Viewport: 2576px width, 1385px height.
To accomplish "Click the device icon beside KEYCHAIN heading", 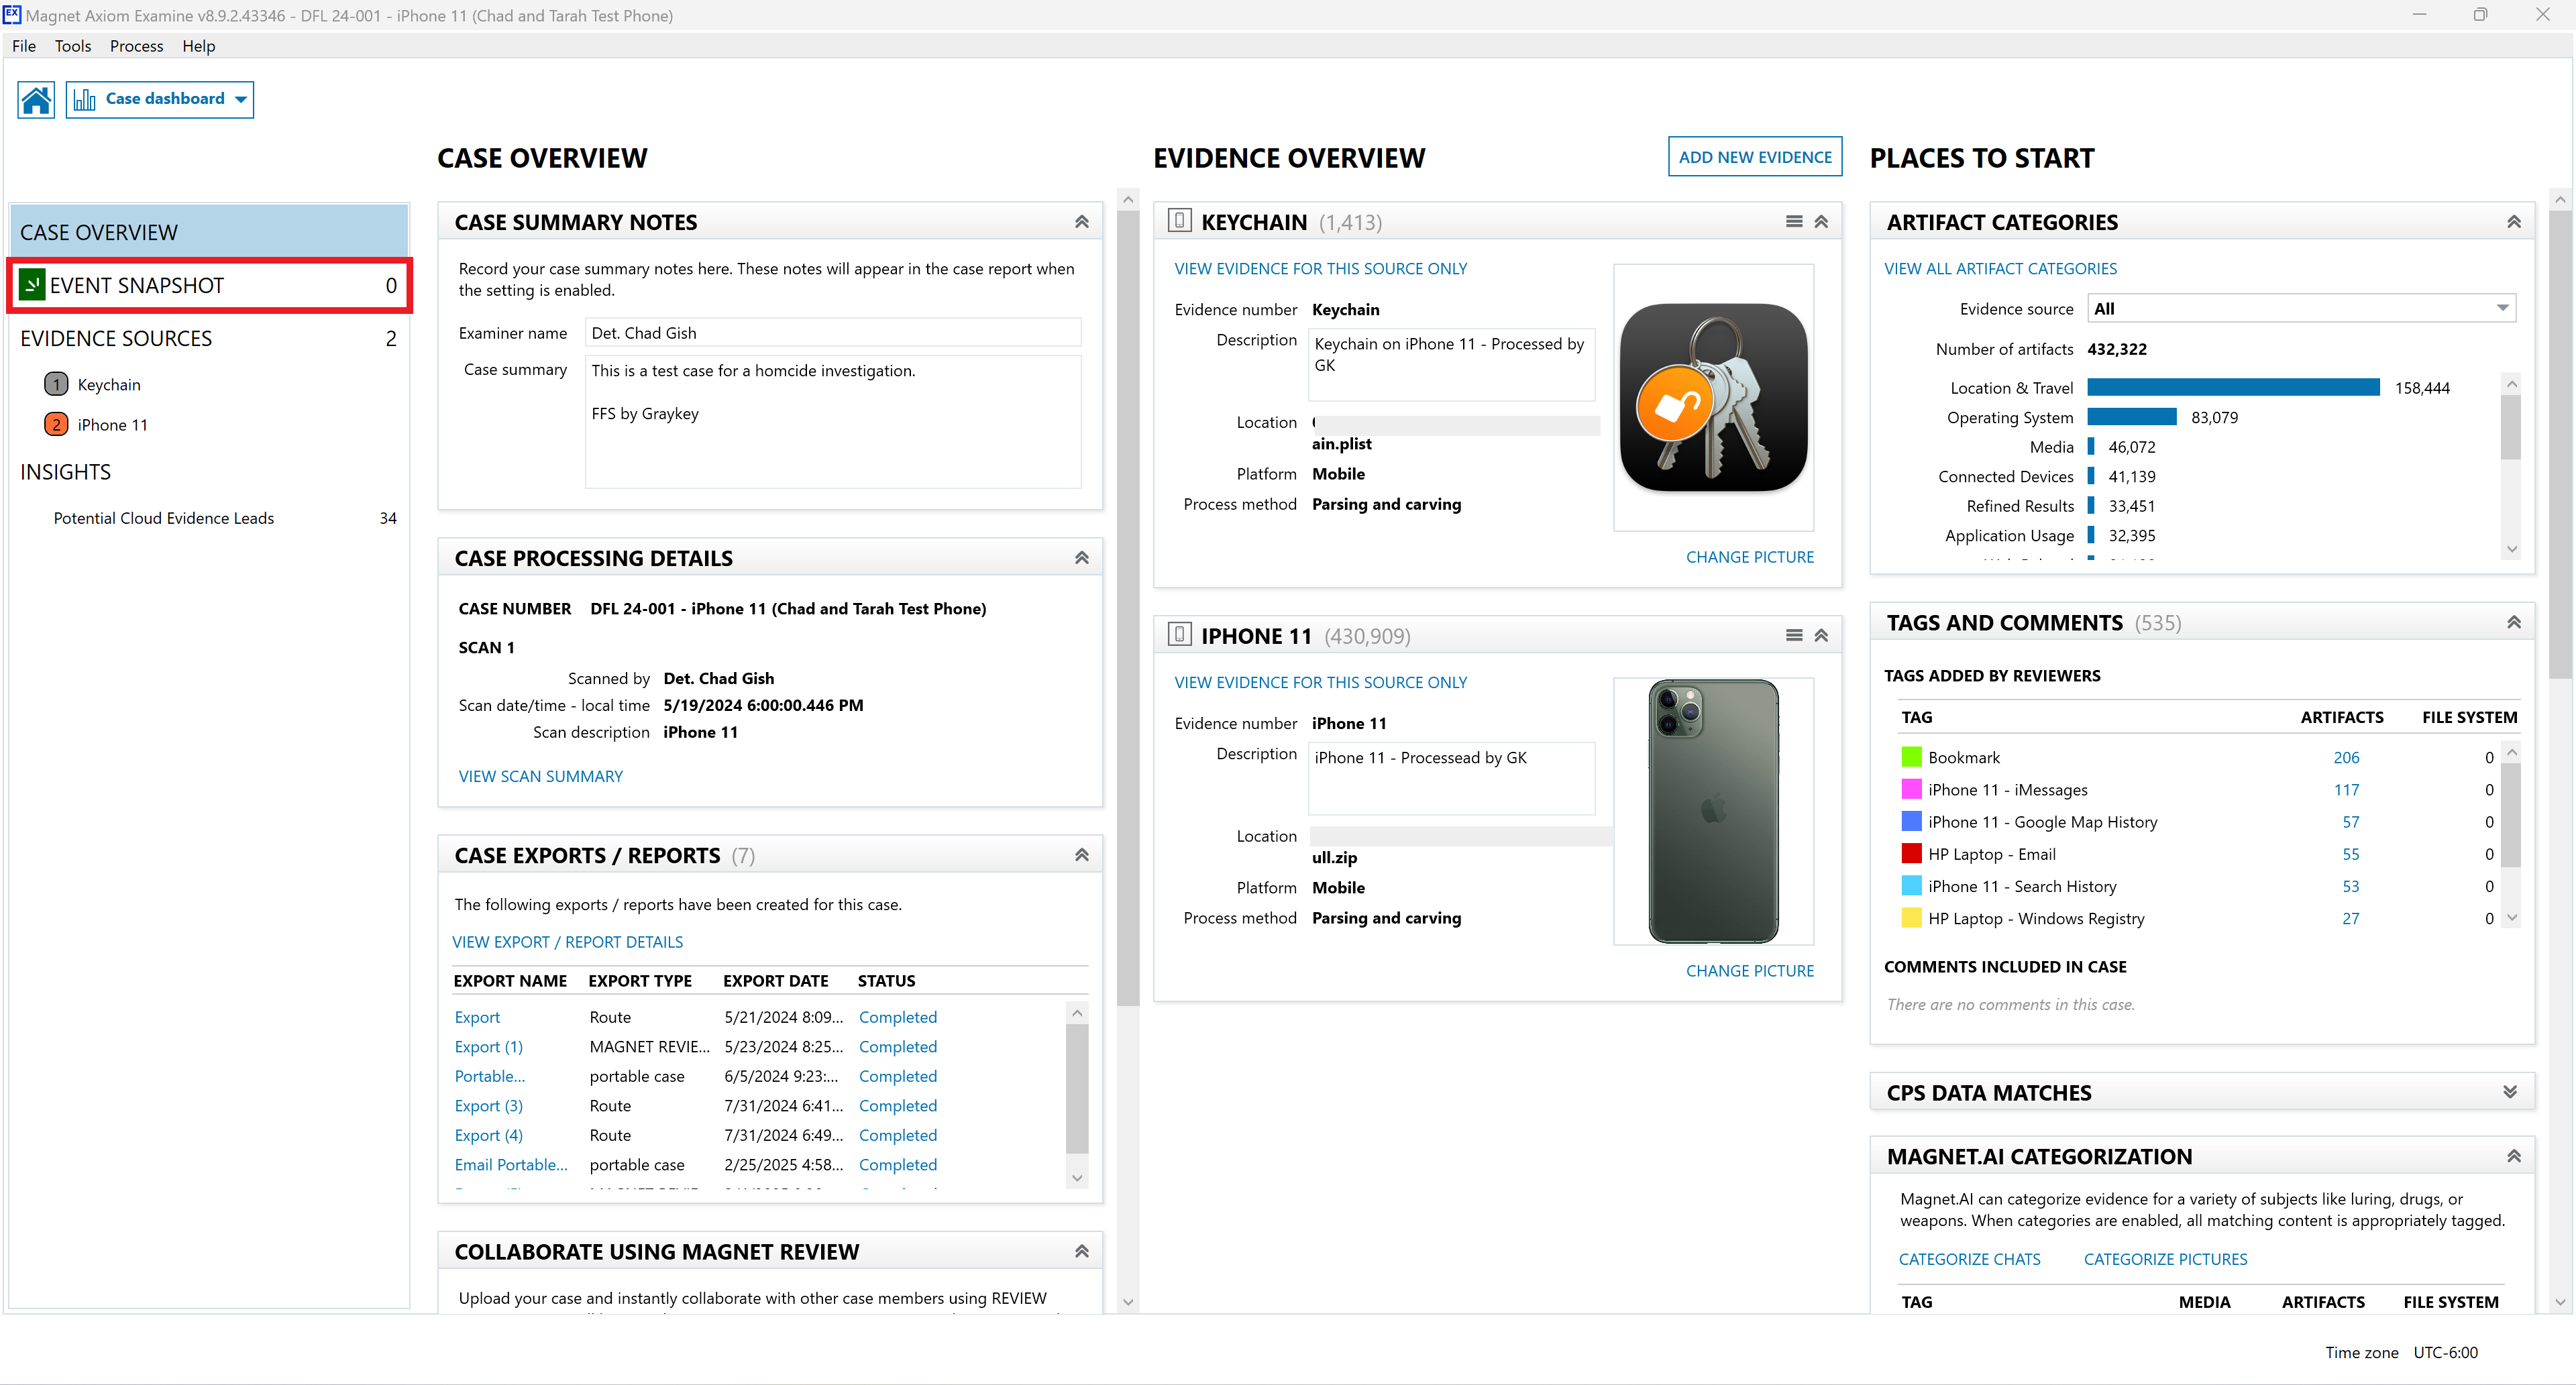I will 1179,221.
